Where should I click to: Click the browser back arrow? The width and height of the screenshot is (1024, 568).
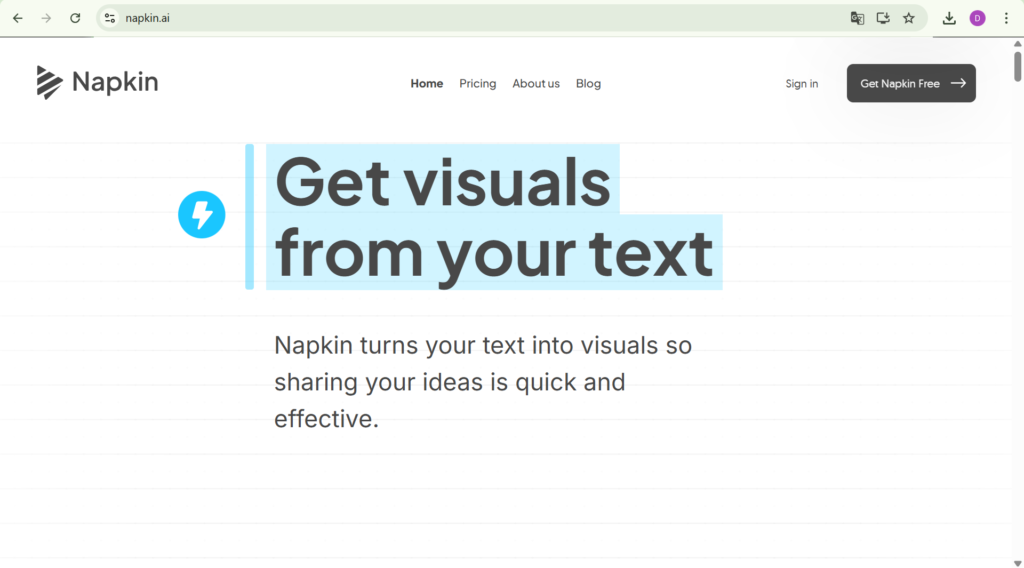pos(17,18)
